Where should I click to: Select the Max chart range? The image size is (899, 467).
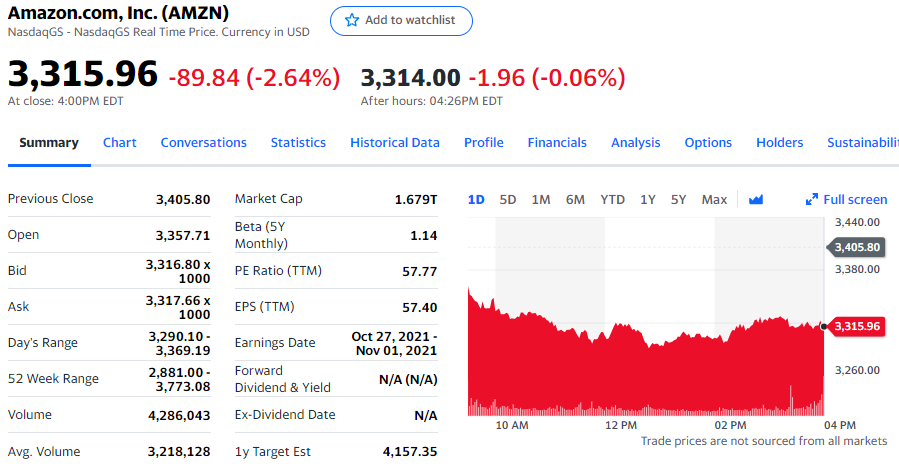tap(714, 200)
